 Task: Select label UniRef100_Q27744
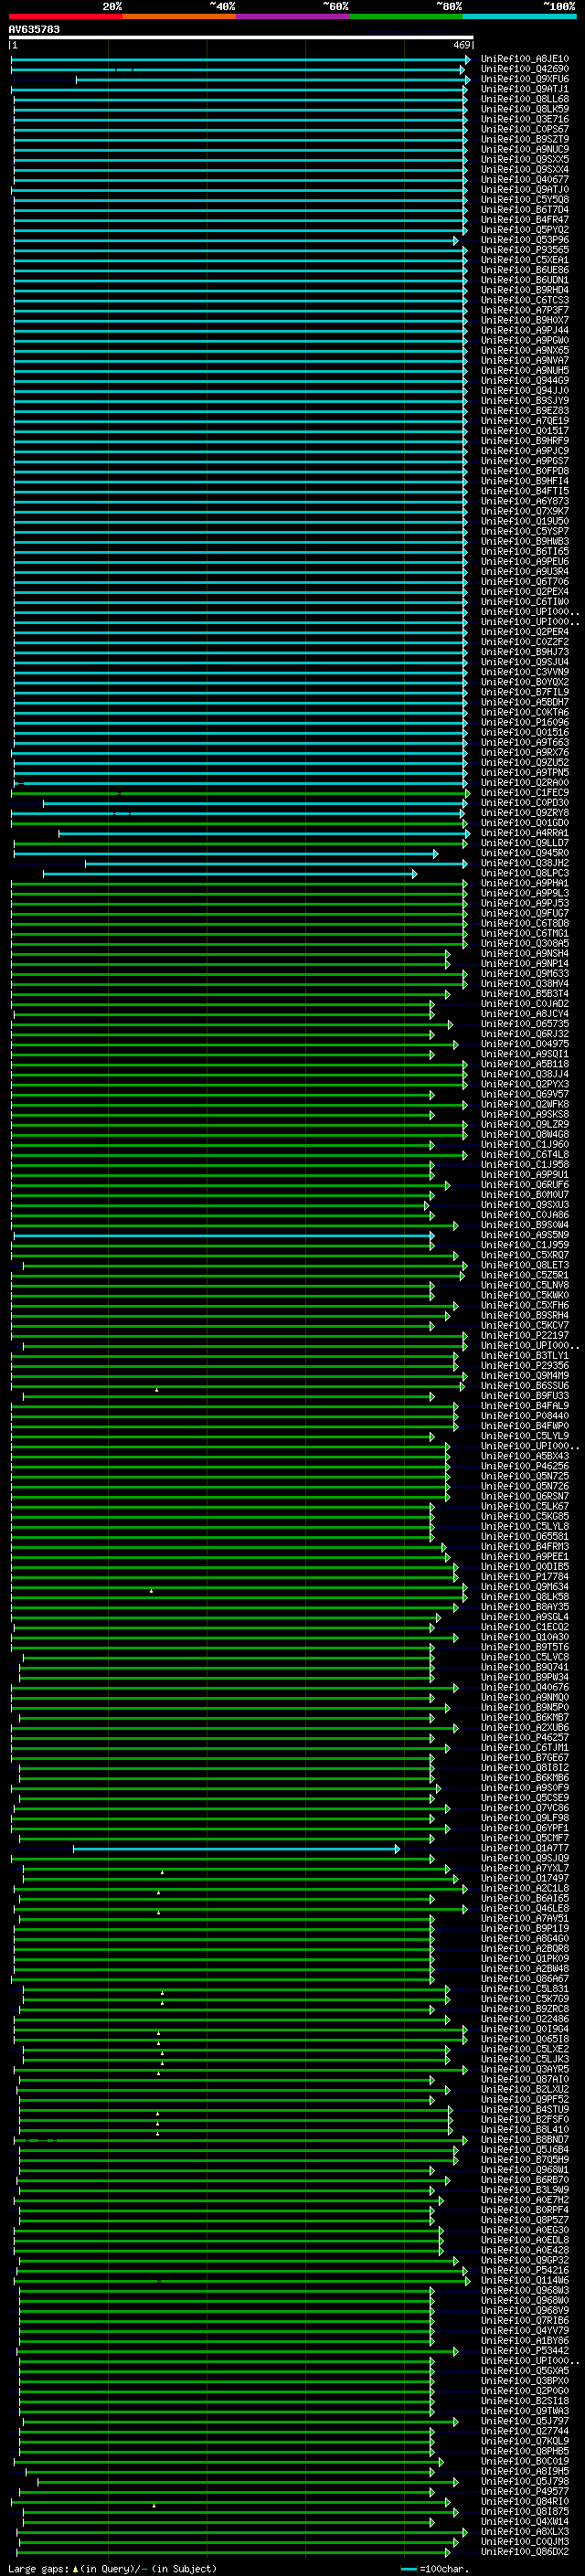(x=525, y=2431)
